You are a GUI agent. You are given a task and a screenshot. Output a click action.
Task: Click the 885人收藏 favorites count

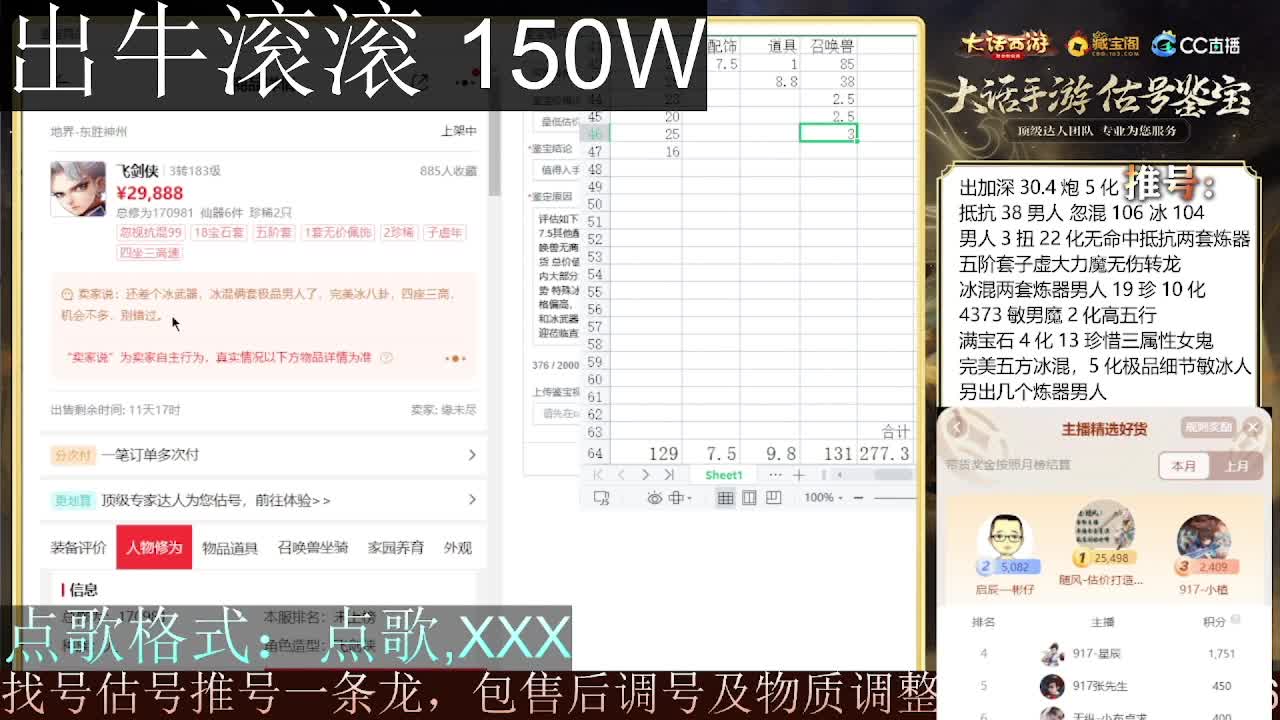coord(448,171)
